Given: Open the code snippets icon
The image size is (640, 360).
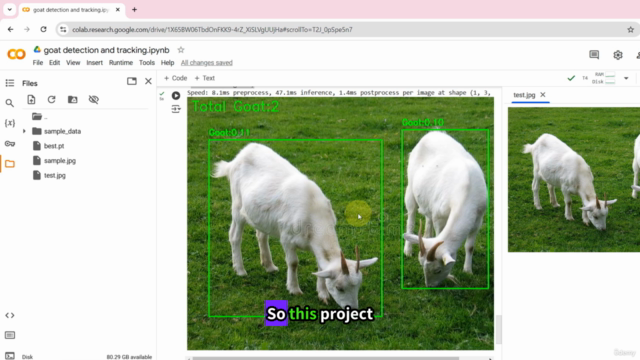Looking at the screenshot, I should pyautogui.click(x=10, y=315).
